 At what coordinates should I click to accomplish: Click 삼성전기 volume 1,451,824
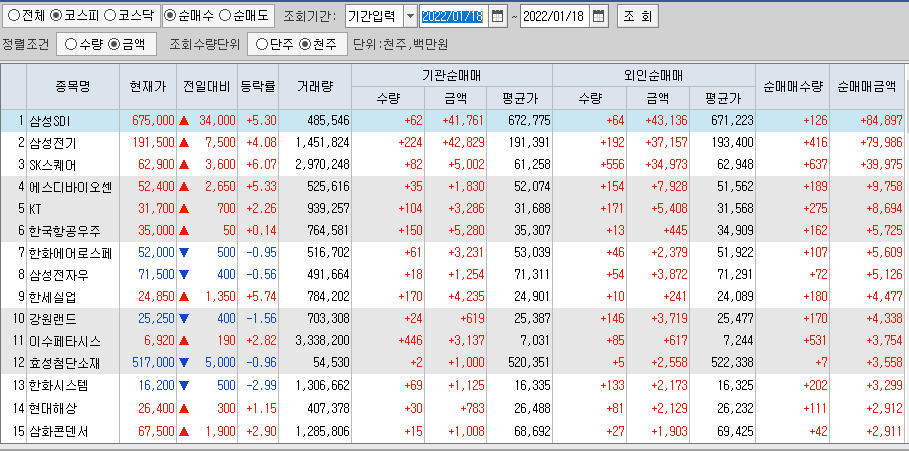click(x=322, y=143)
